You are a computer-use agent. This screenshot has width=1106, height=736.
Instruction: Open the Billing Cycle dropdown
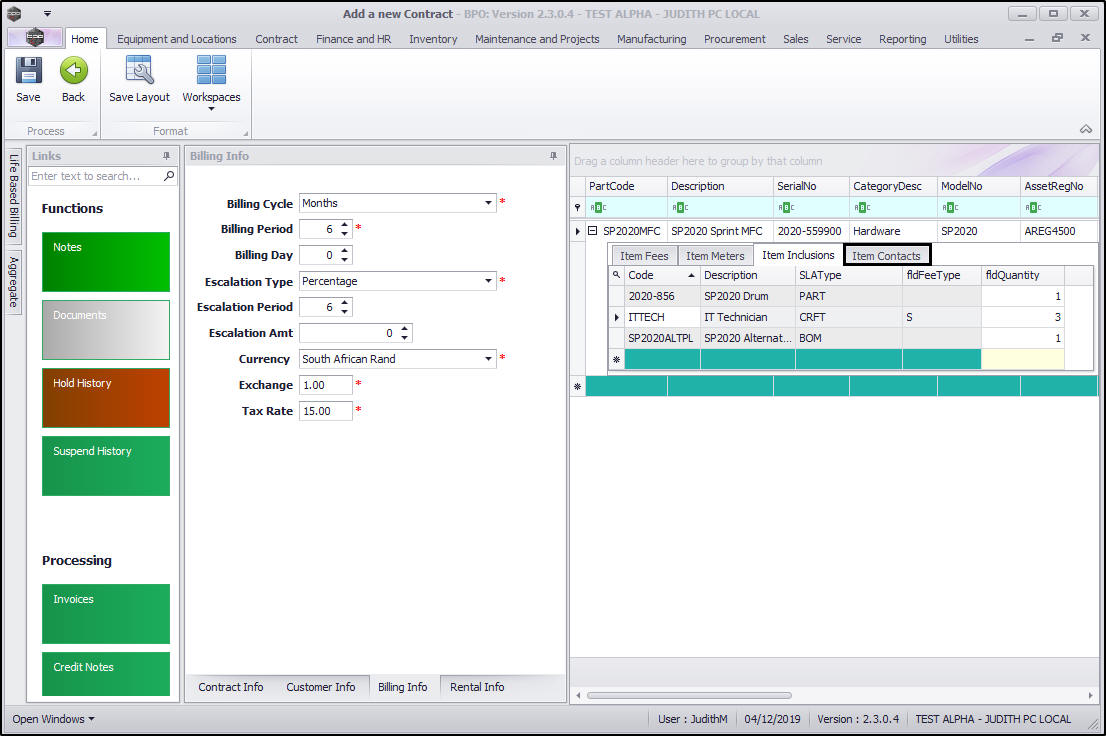coord(489,203)
